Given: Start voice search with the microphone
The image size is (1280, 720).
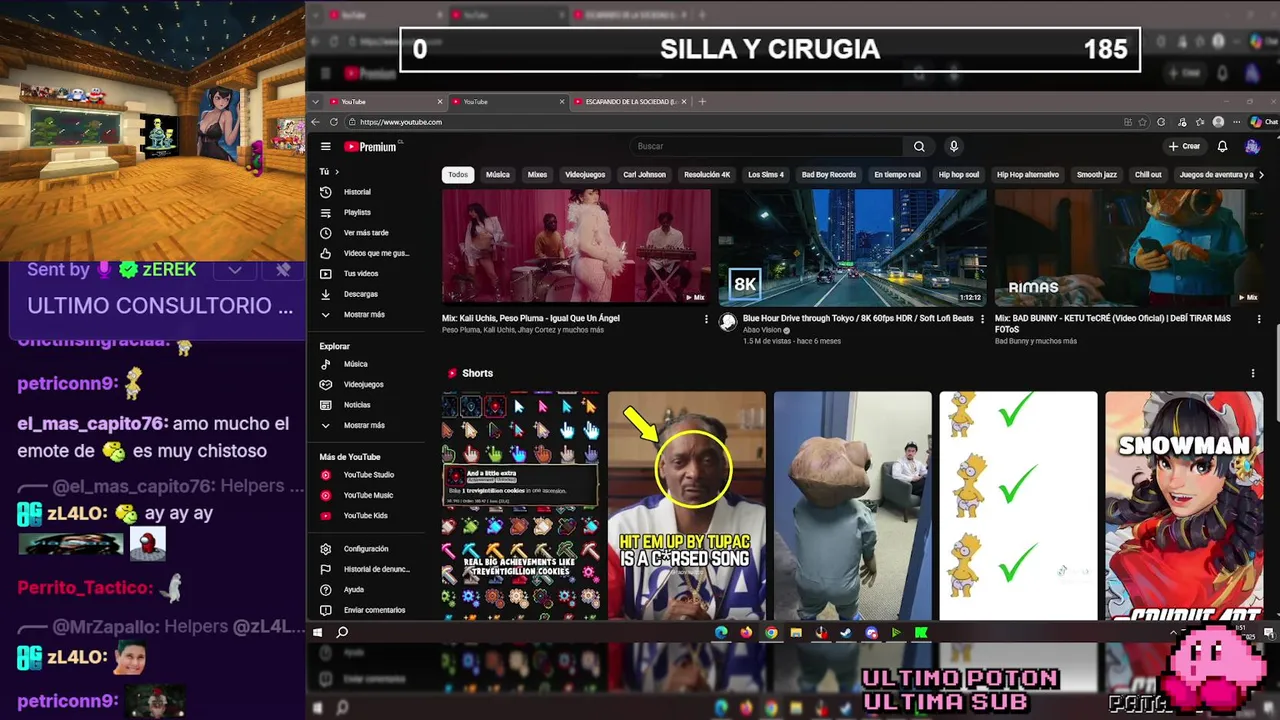Looking at the screenshot, I should (953, 146).
